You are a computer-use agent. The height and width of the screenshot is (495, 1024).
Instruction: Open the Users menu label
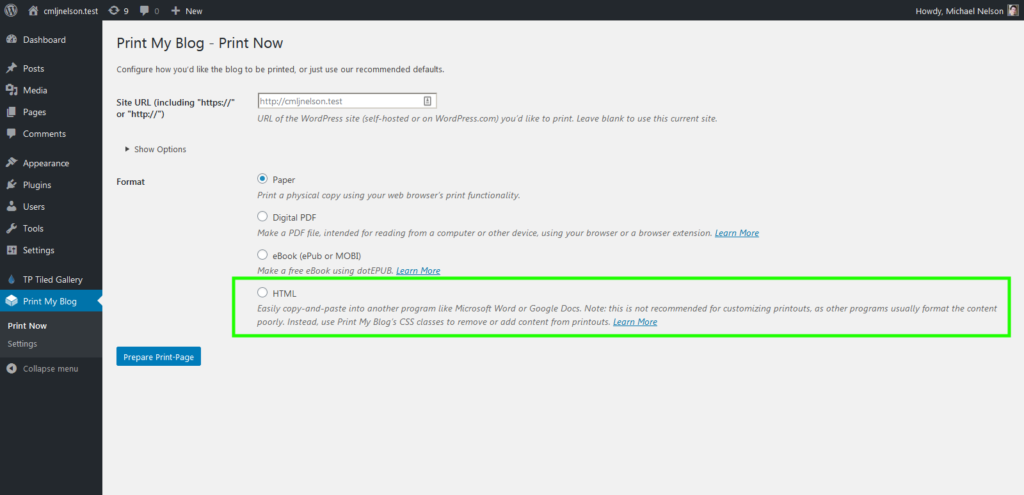tap(34, 206)
